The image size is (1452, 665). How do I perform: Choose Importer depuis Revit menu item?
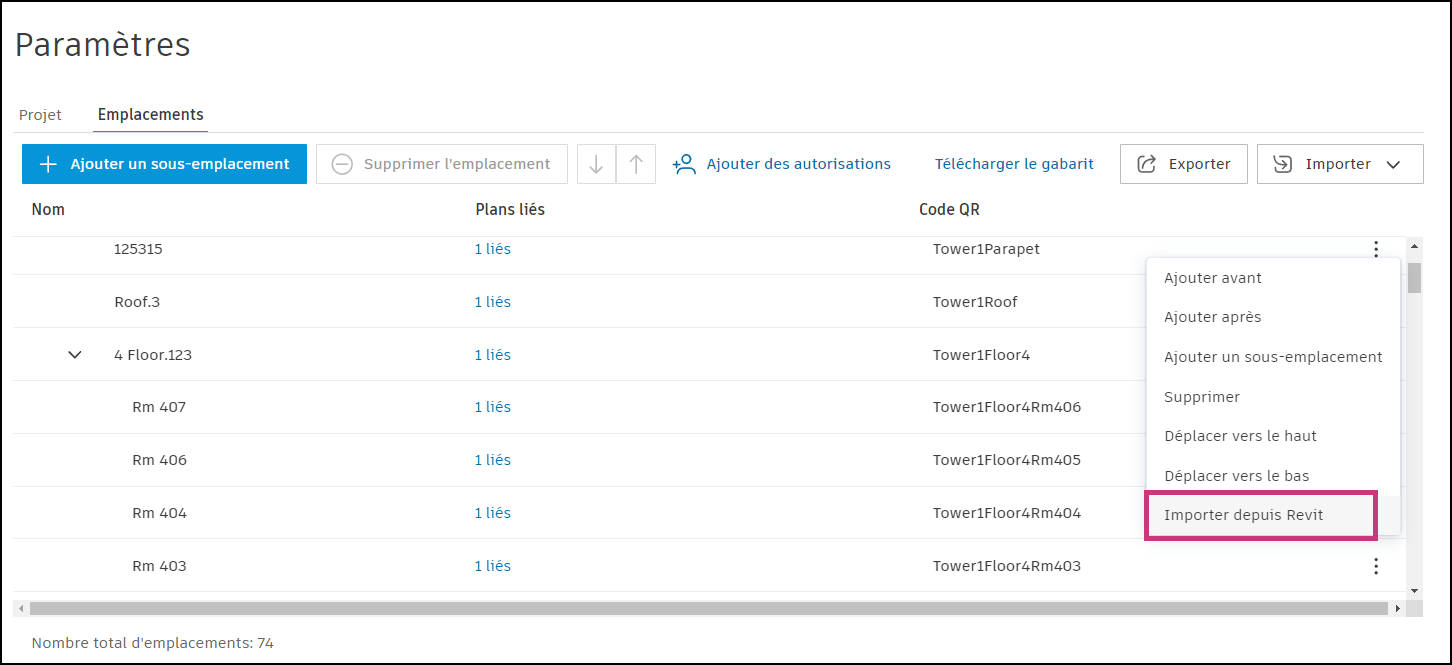click(1243, 515)
